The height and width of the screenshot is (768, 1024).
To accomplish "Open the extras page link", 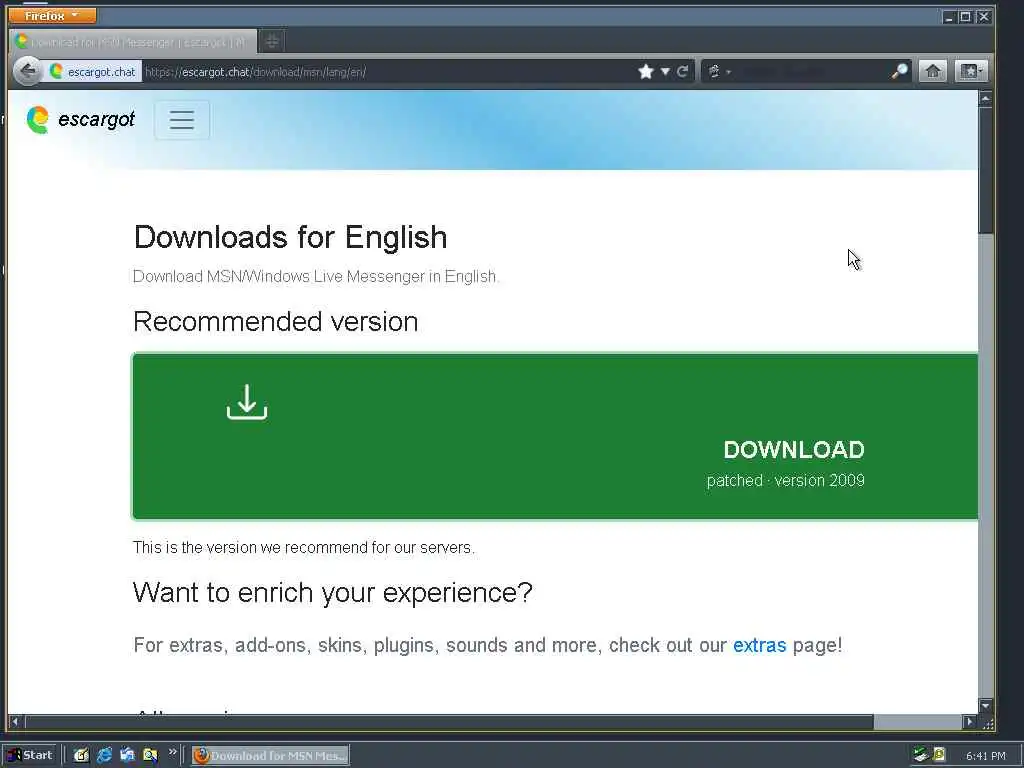I will (760, 645).
